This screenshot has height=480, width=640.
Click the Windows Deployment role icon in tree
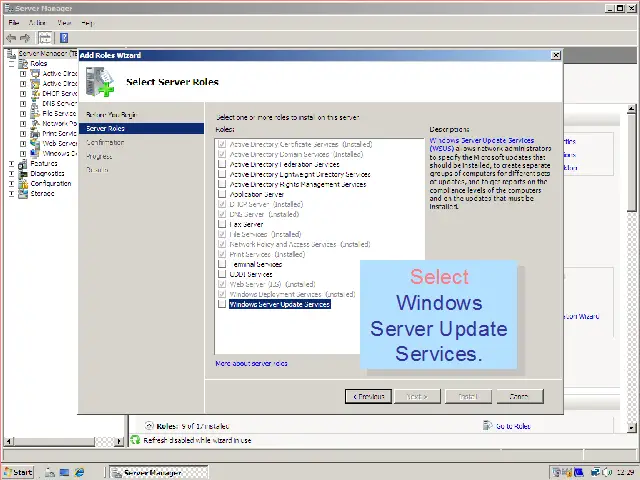pos(36,153)
